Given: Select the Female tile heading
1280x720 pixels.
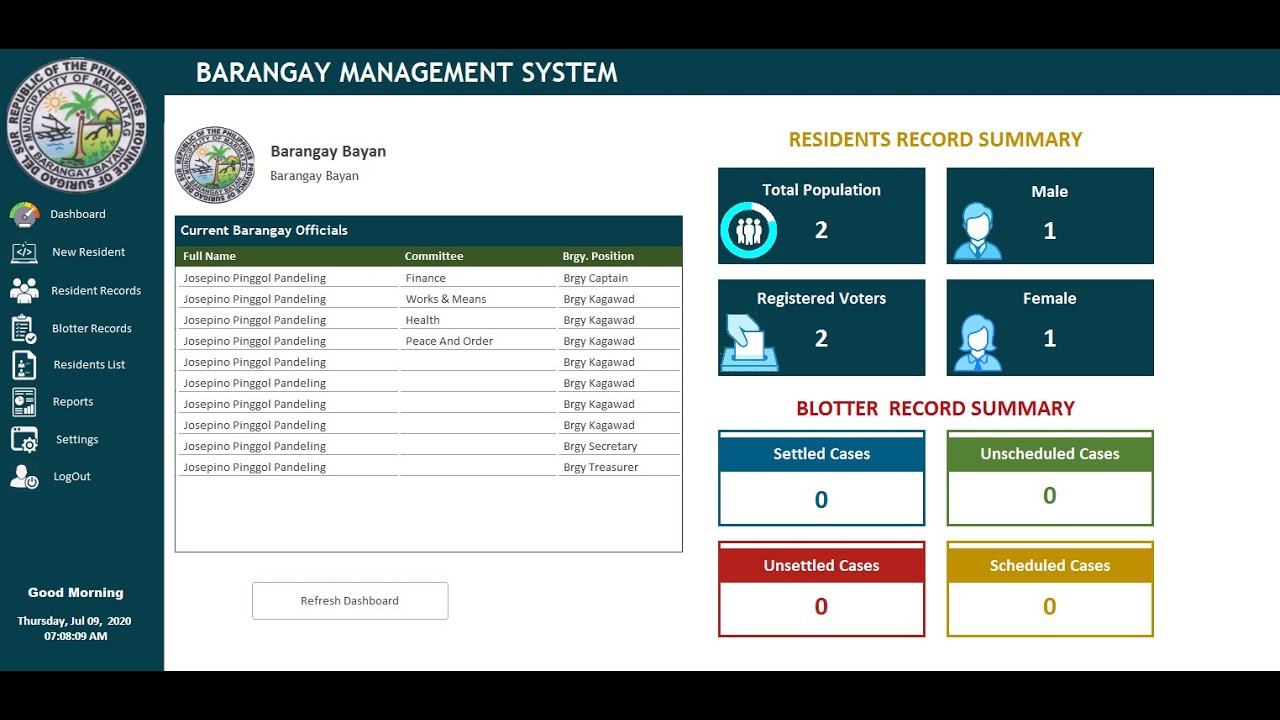Looking at the screenshot, I should 1050,298.
